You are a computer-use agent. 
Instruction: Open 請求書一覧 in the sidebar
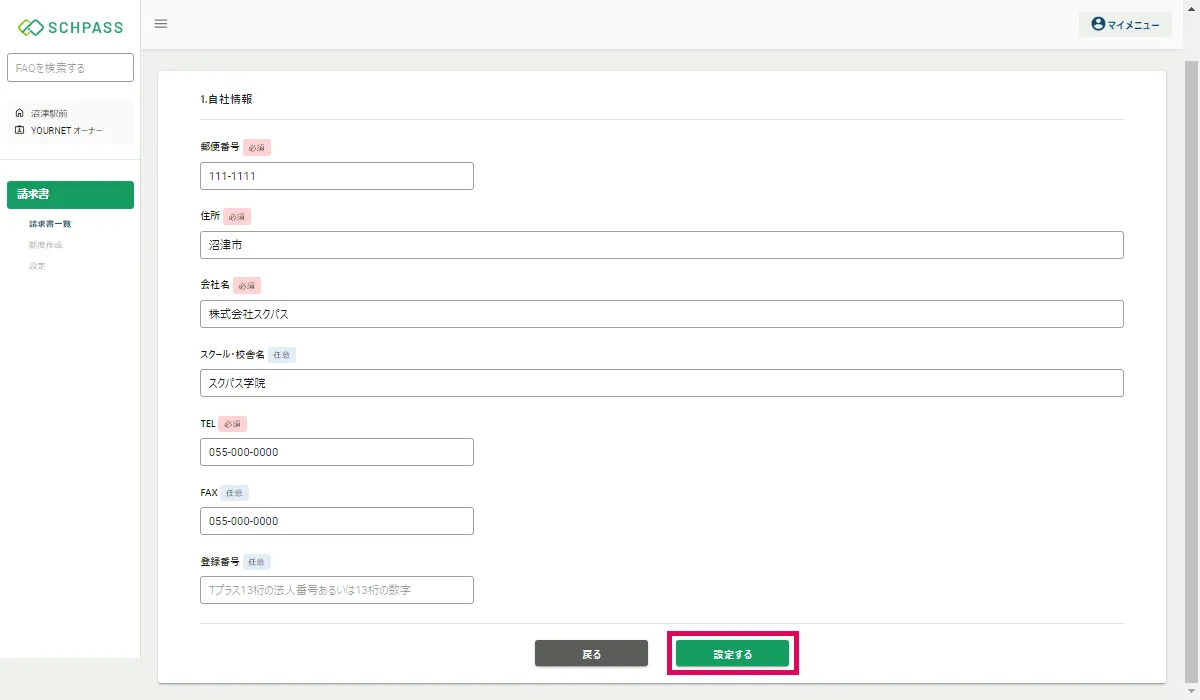point(50,224)
